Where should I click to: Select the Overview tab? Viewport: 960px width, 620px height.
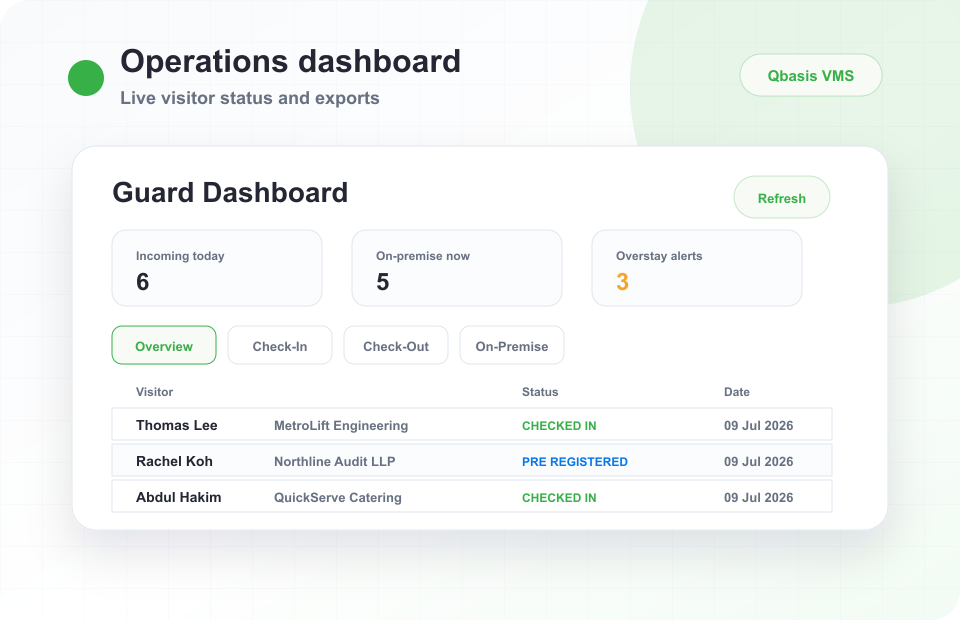tap(164, 346)
